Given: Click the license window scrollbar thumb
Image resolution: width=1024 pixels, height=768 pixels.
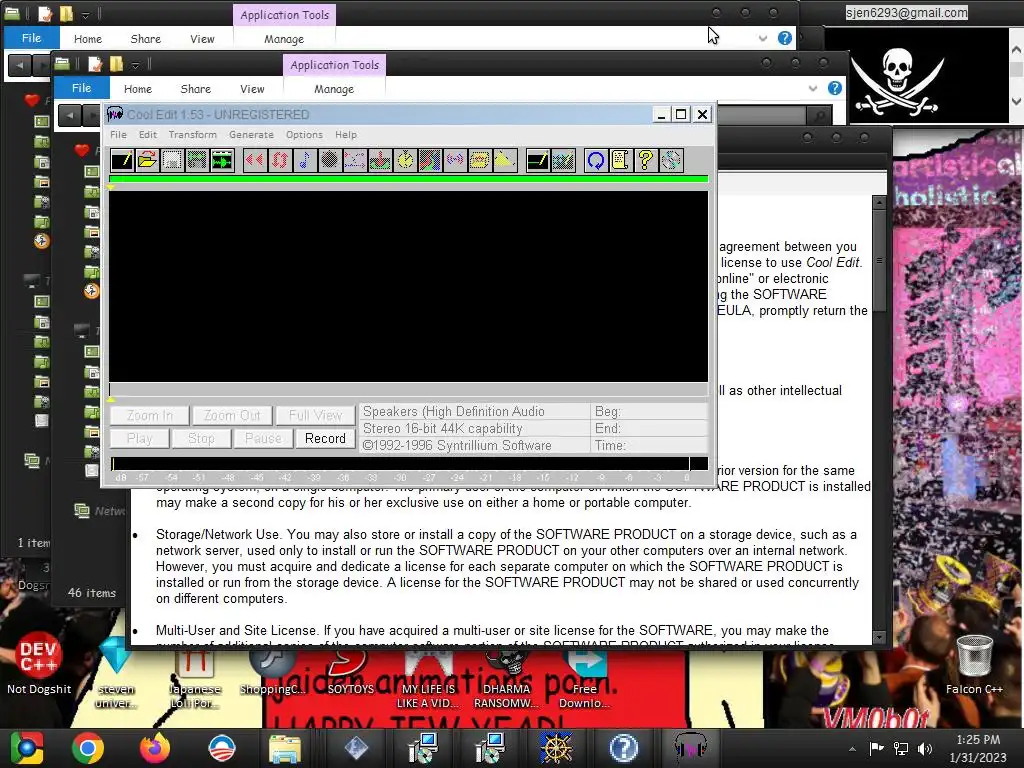Looking at the screenshot, I should click(880, 261).
